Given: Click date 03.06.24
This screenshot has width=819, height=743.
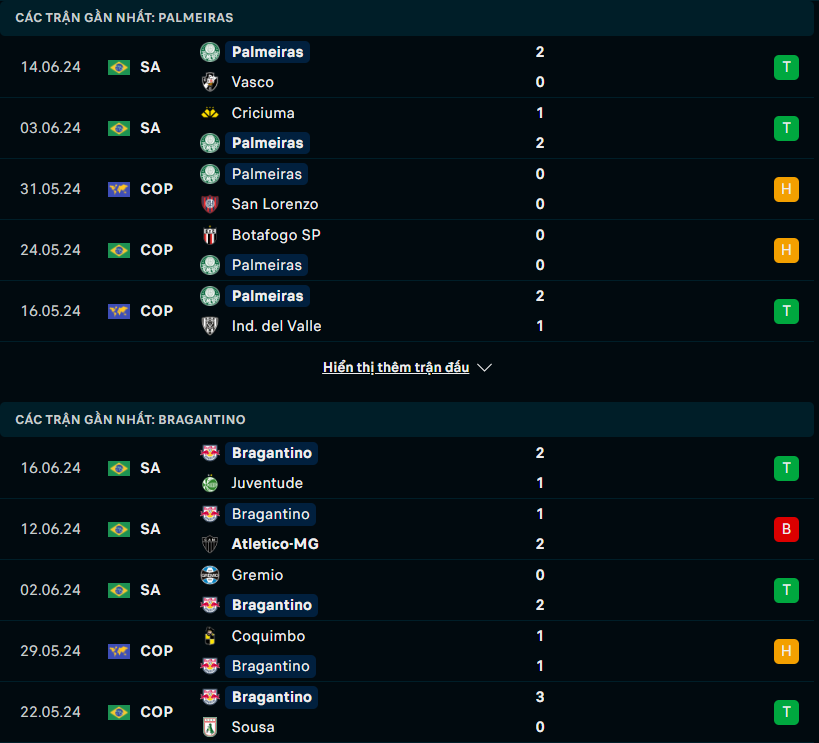Looking at the screenshot, I should [x=51, y=128].
